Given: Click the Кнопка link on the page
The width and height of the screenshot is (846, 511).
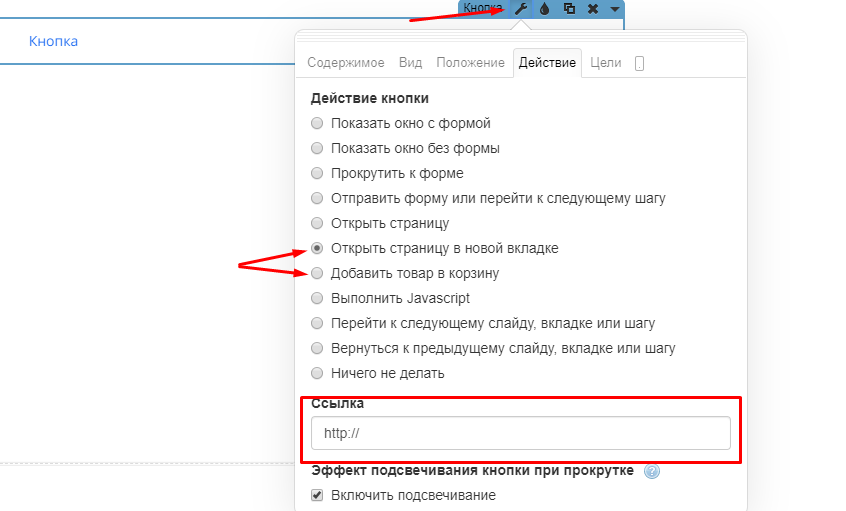Looking at the screenshot, I should (x=54, y=41).
